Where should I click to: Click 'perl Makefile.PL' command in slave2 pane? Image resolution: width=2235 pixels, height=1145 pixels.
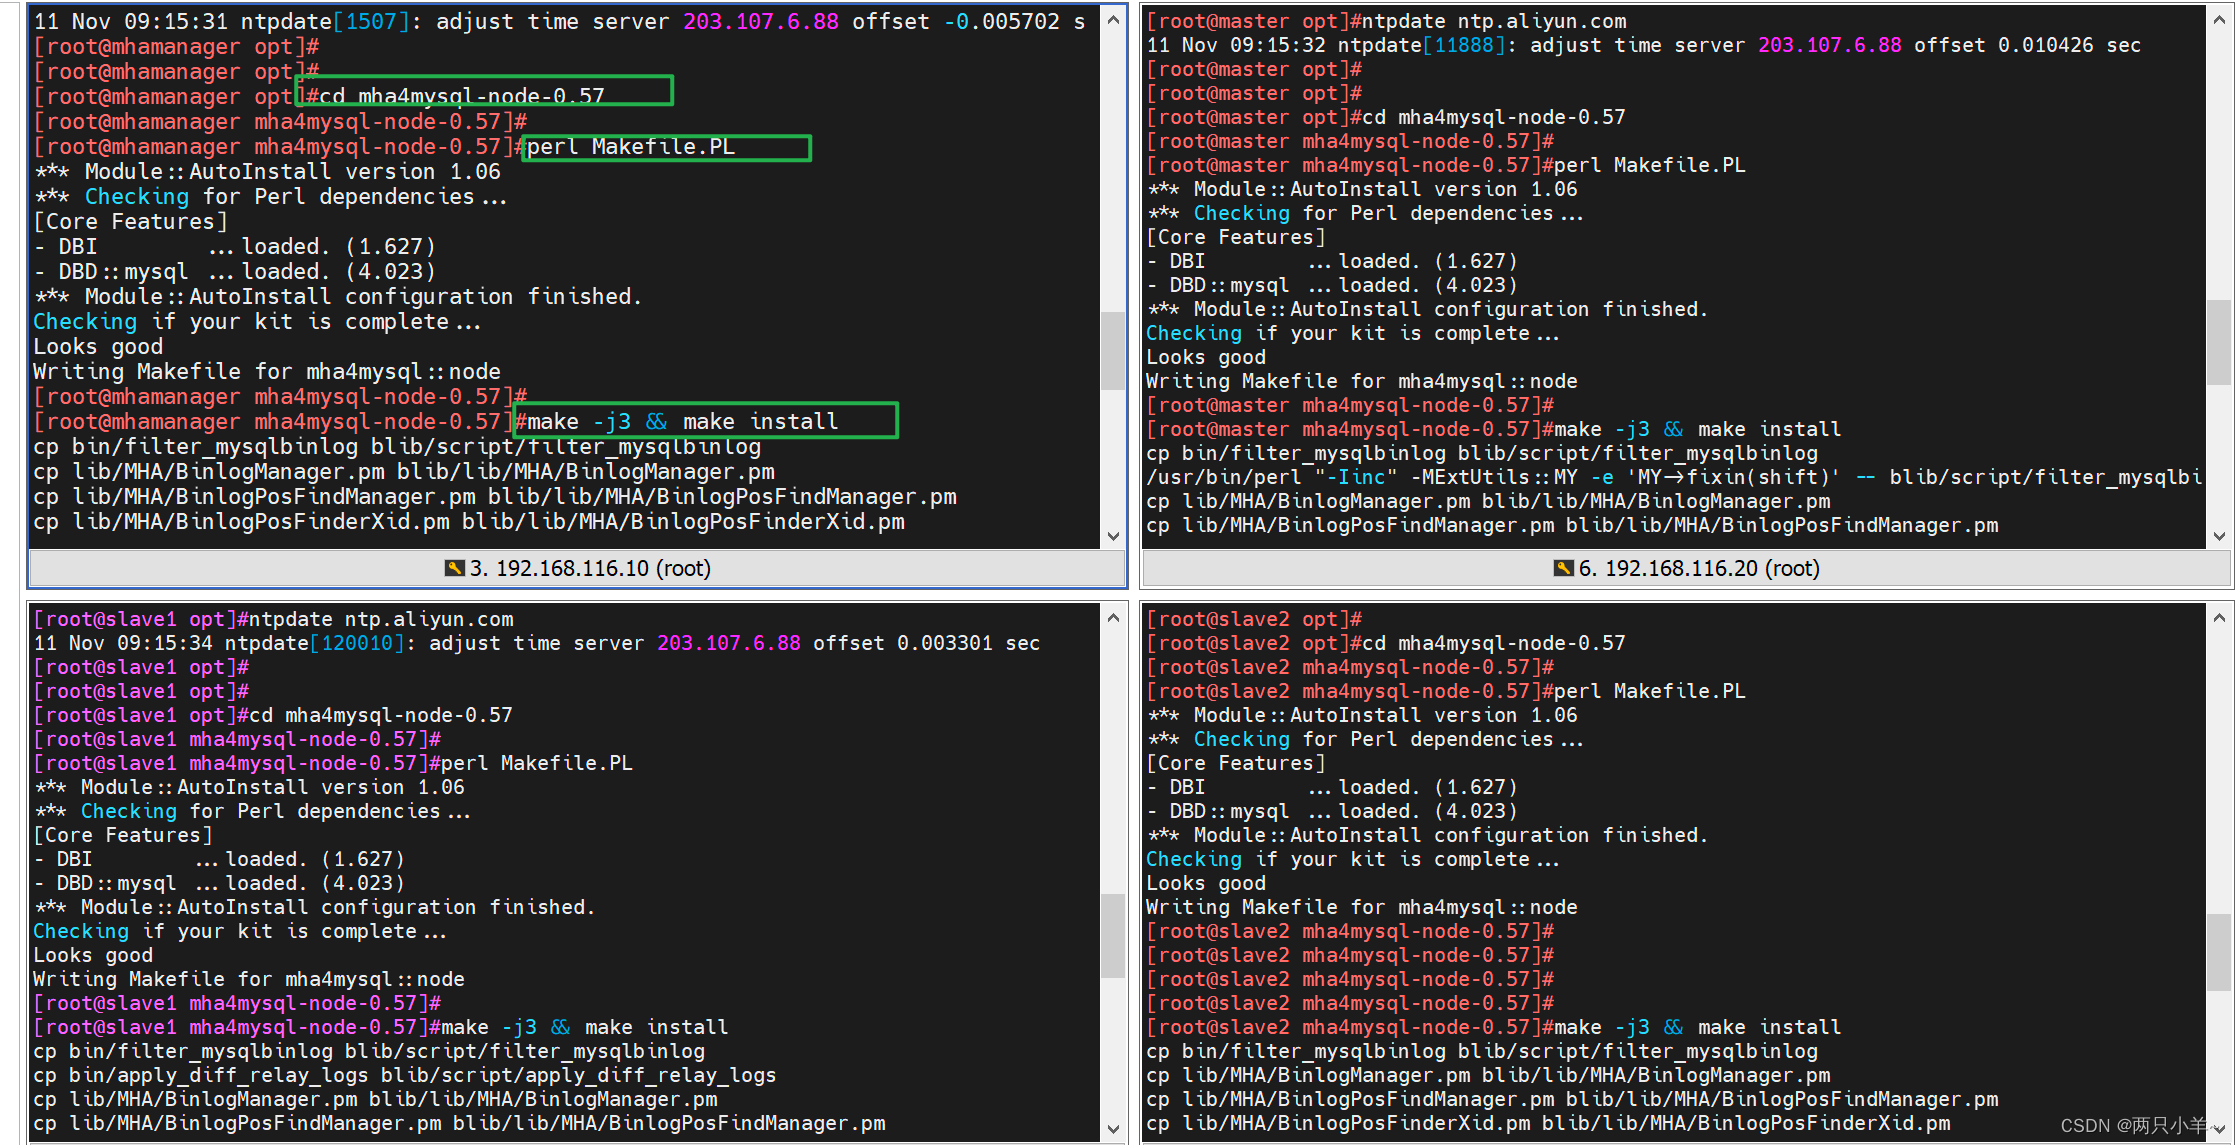click(1650, 691)
